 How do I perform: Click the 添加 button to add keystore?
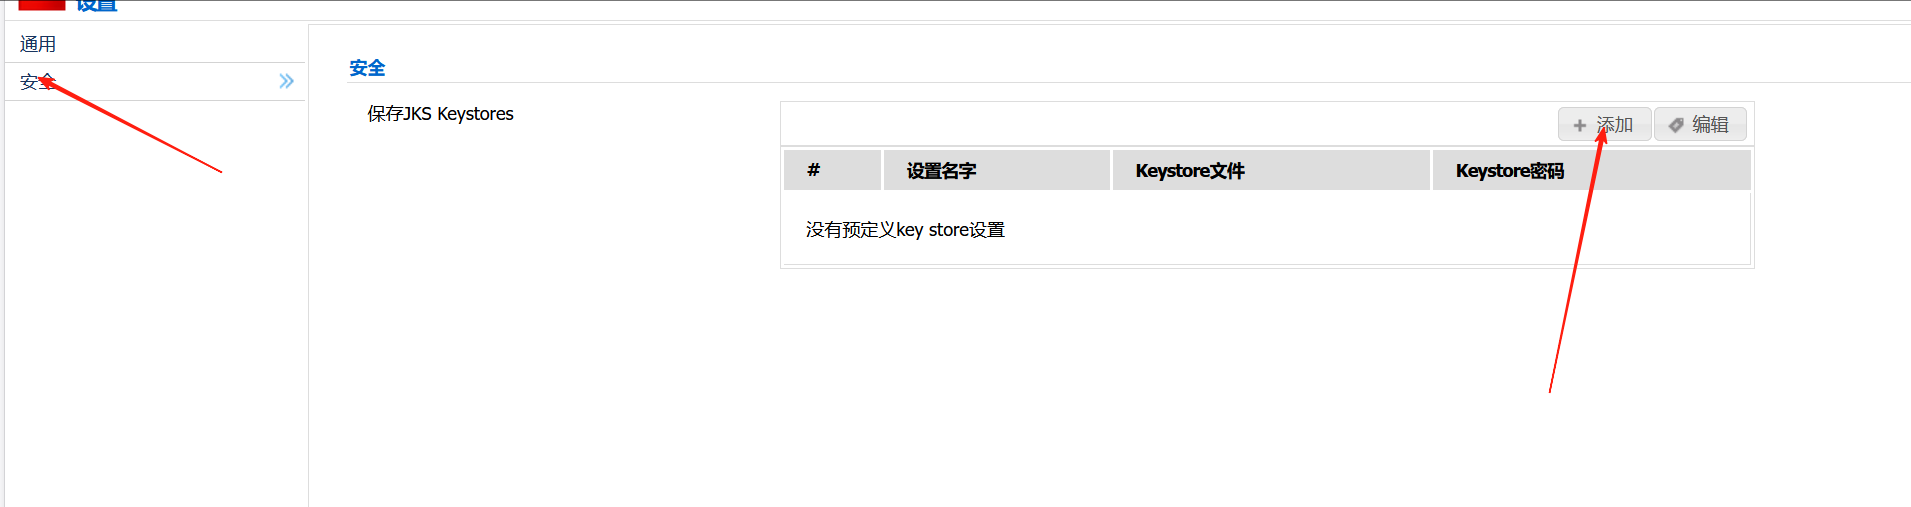click(1604, 124)
